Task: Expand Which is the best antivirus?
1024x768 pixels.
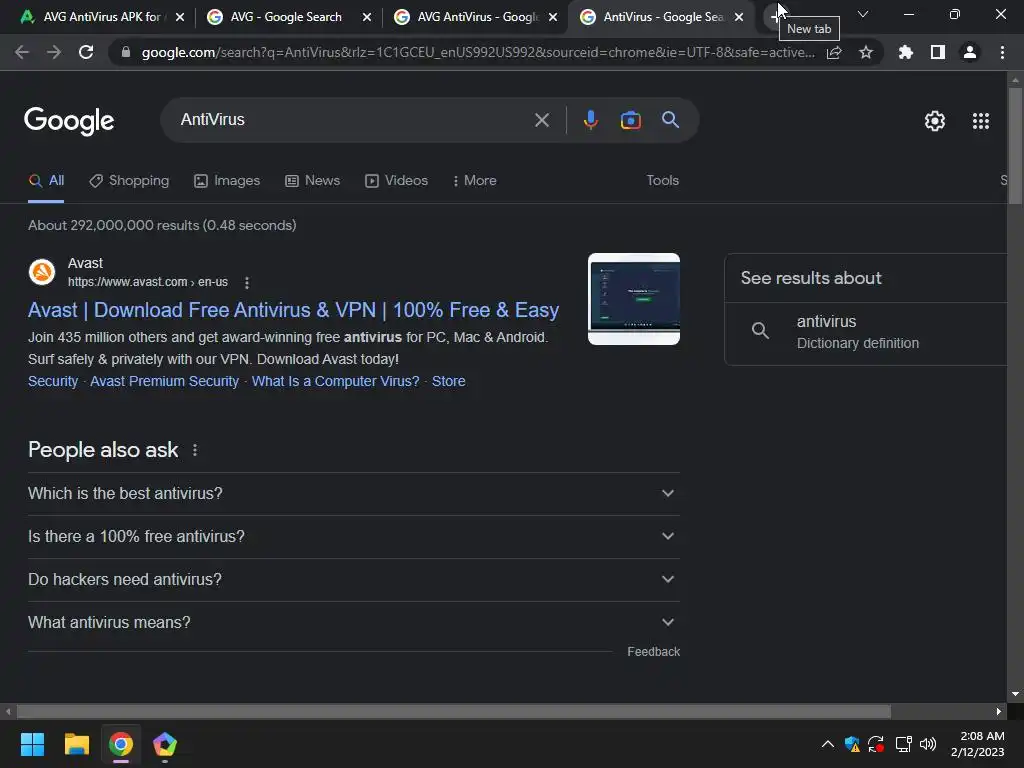Action: pos(353,494)
